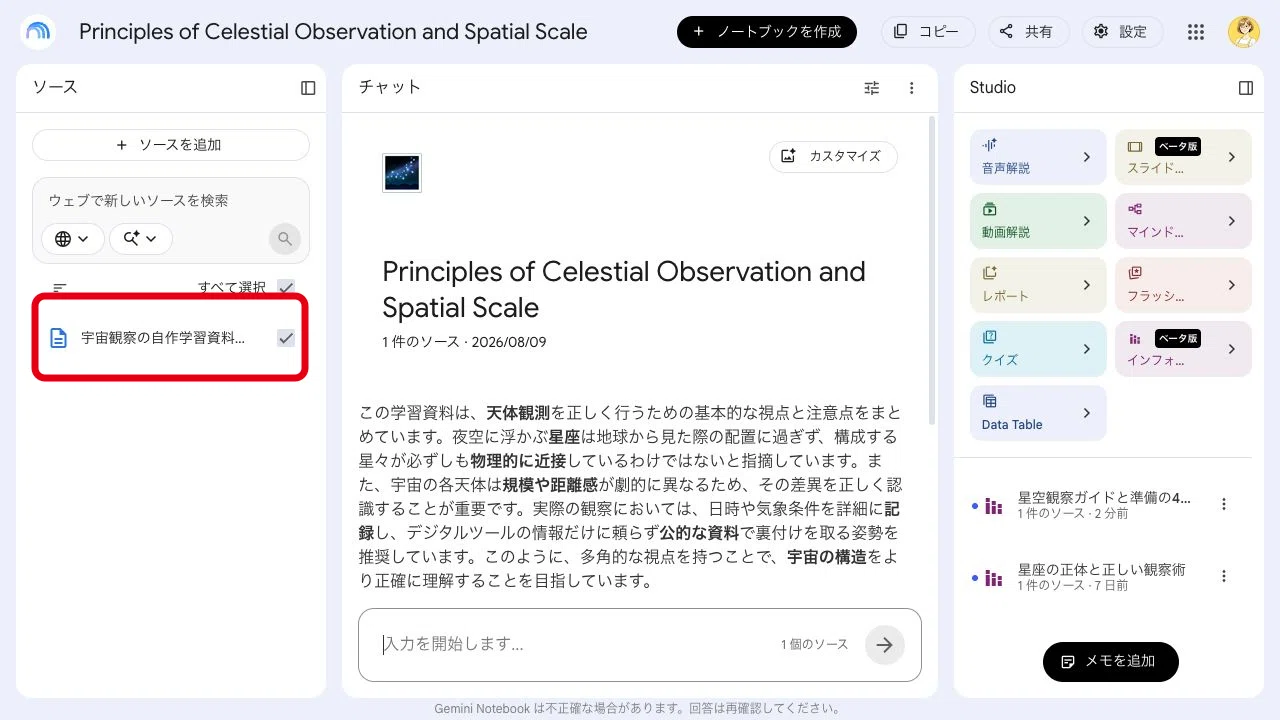Screen dimensions: 1280x720
Task: Click the ノートブックを作成 button
Action: [767, 32]
